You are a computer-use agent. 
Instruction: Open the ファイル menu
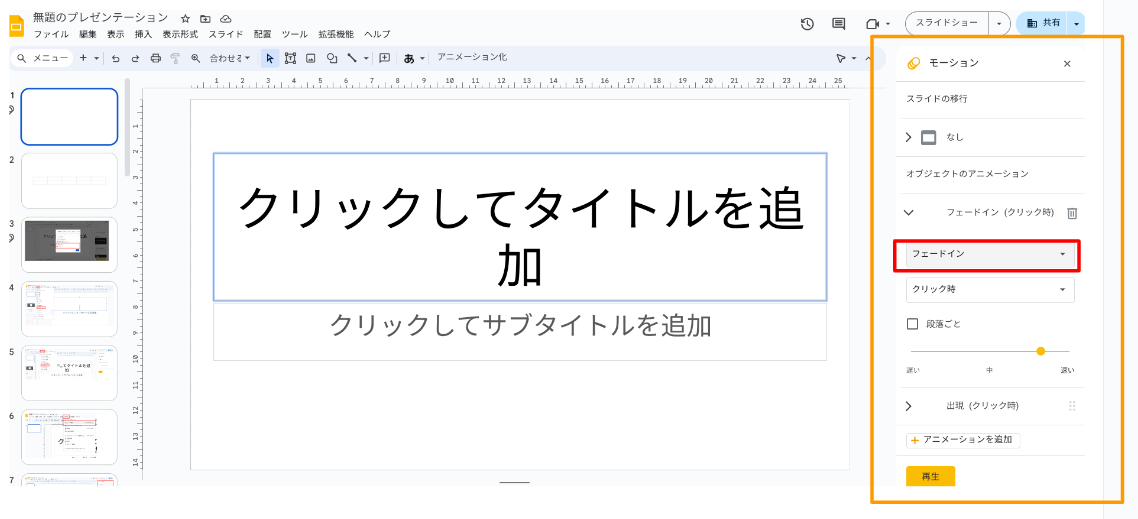tap(52, 34)
